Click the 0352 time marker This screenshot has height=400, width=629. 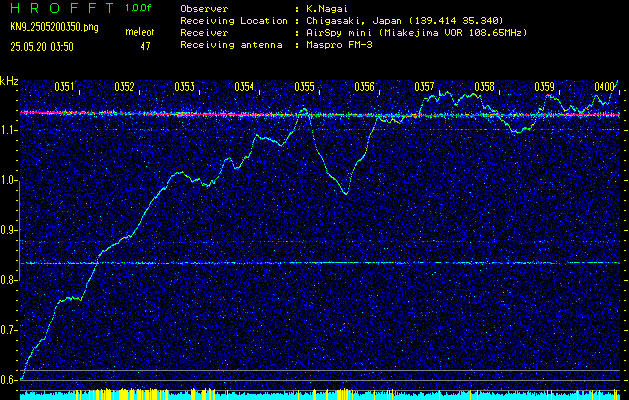coord(124,87)
